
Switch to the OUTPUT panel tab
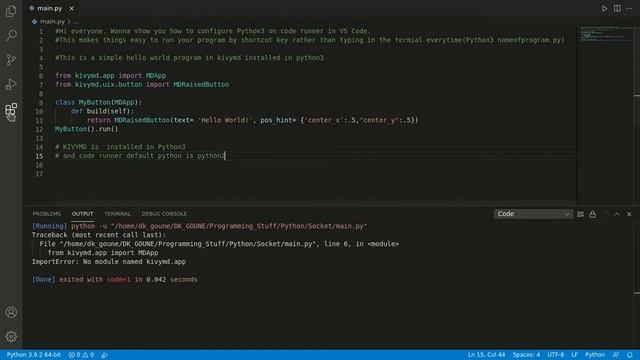coord(82,214)
